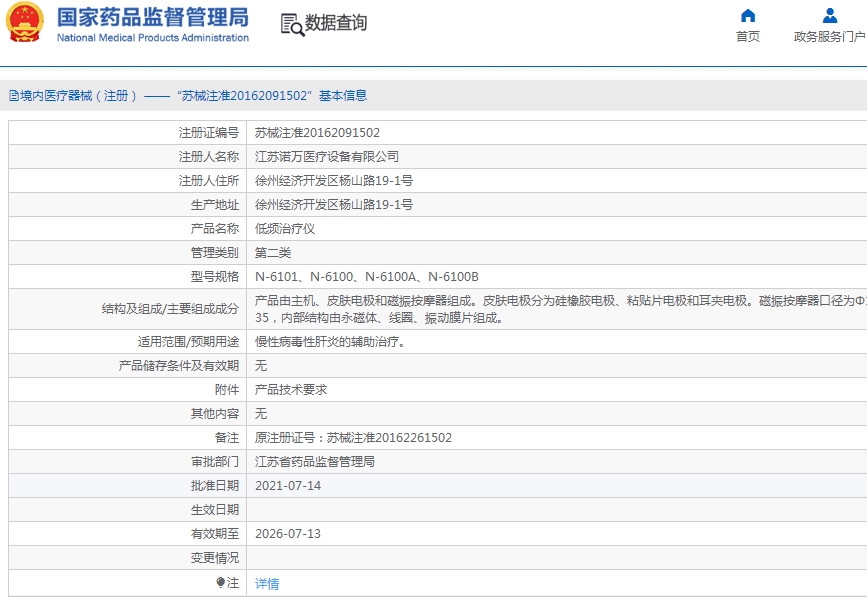The width and height of the screenshot is (867, 602).
Task: Select expiry date 2026-07-13
Action: (288, 534)
